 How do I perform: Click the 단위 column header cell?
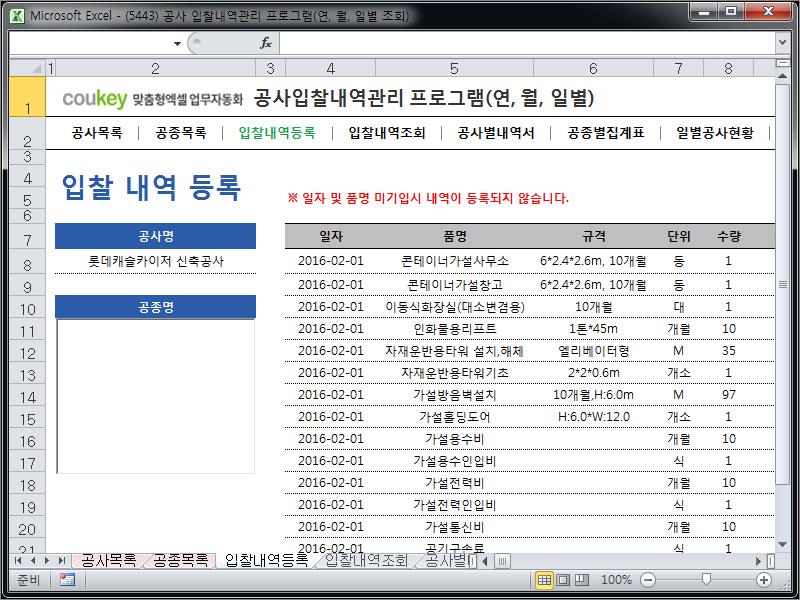click(679, 236)
